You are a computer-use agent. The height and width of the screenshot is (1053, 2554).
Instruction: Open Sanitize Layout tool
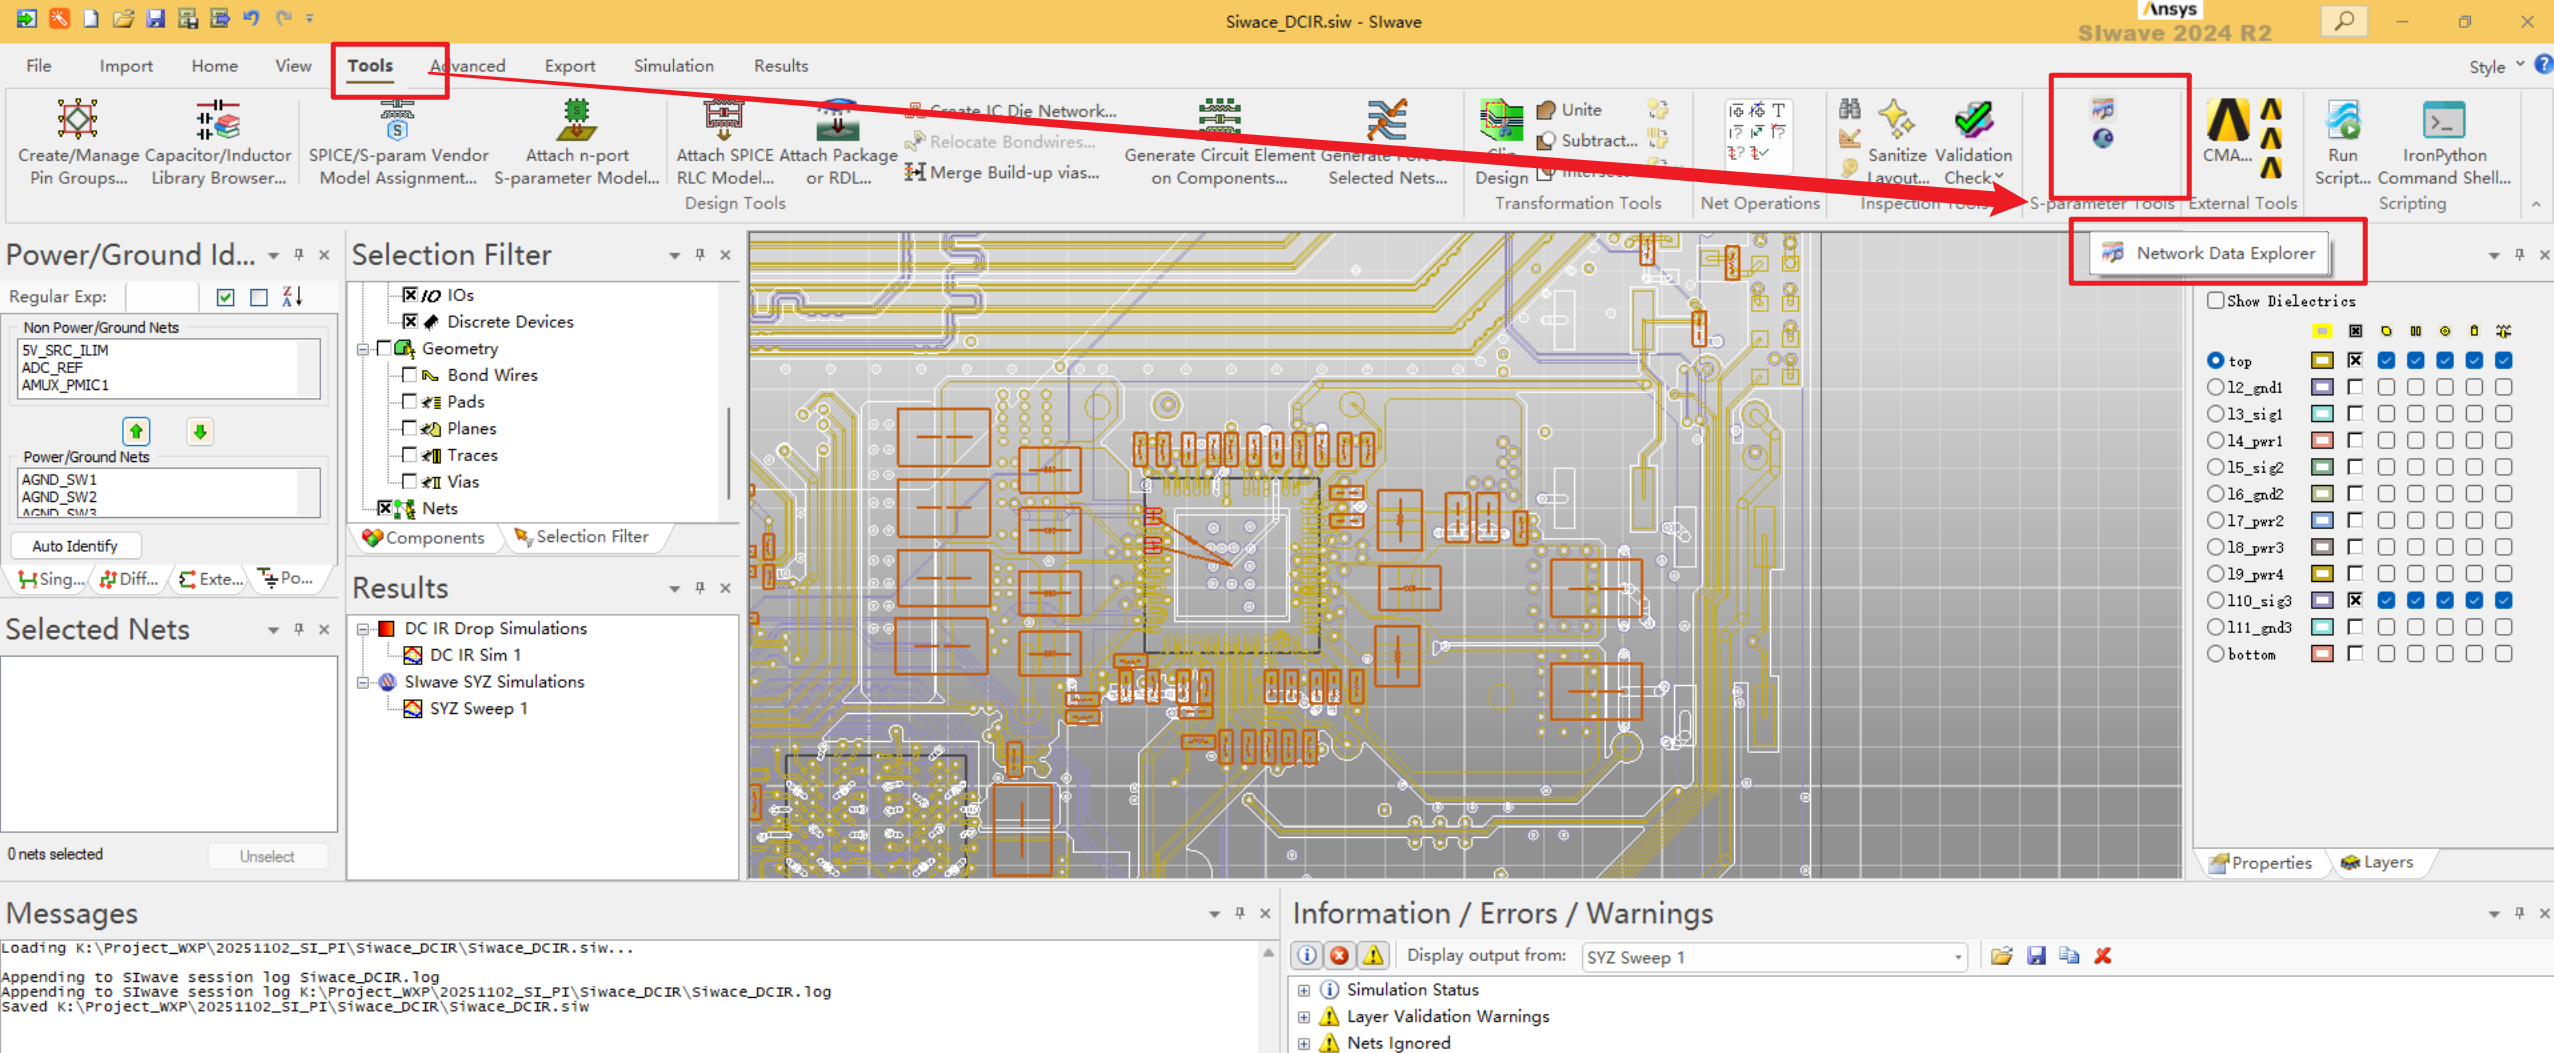(x=1897, y=142)
